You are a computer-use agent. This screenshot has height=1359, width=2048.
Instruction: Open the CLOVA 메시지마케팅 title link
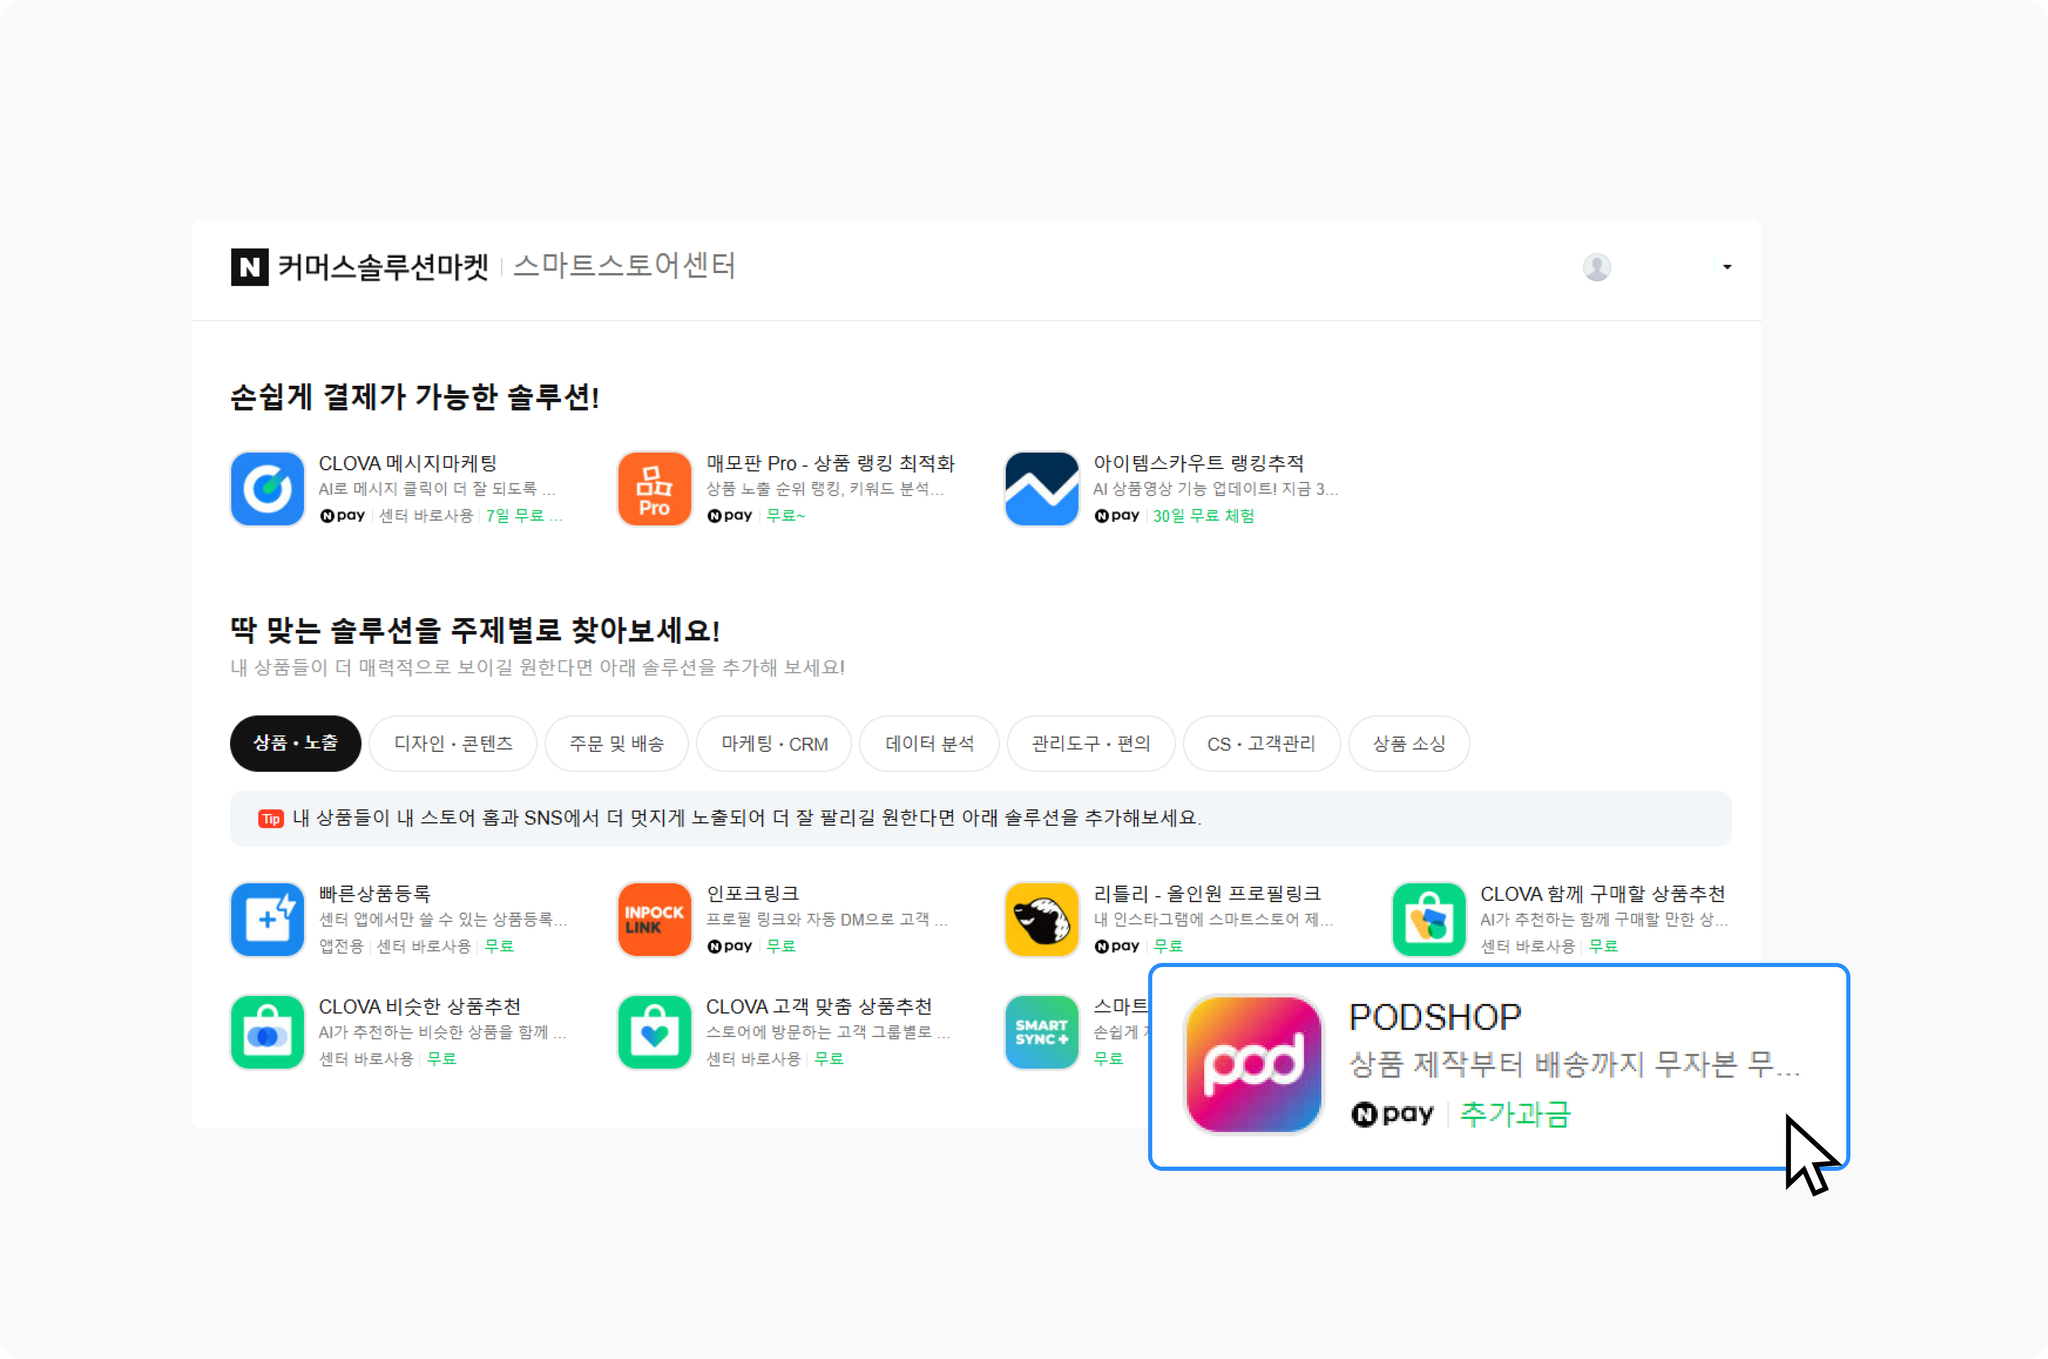[x=407, y=463]
